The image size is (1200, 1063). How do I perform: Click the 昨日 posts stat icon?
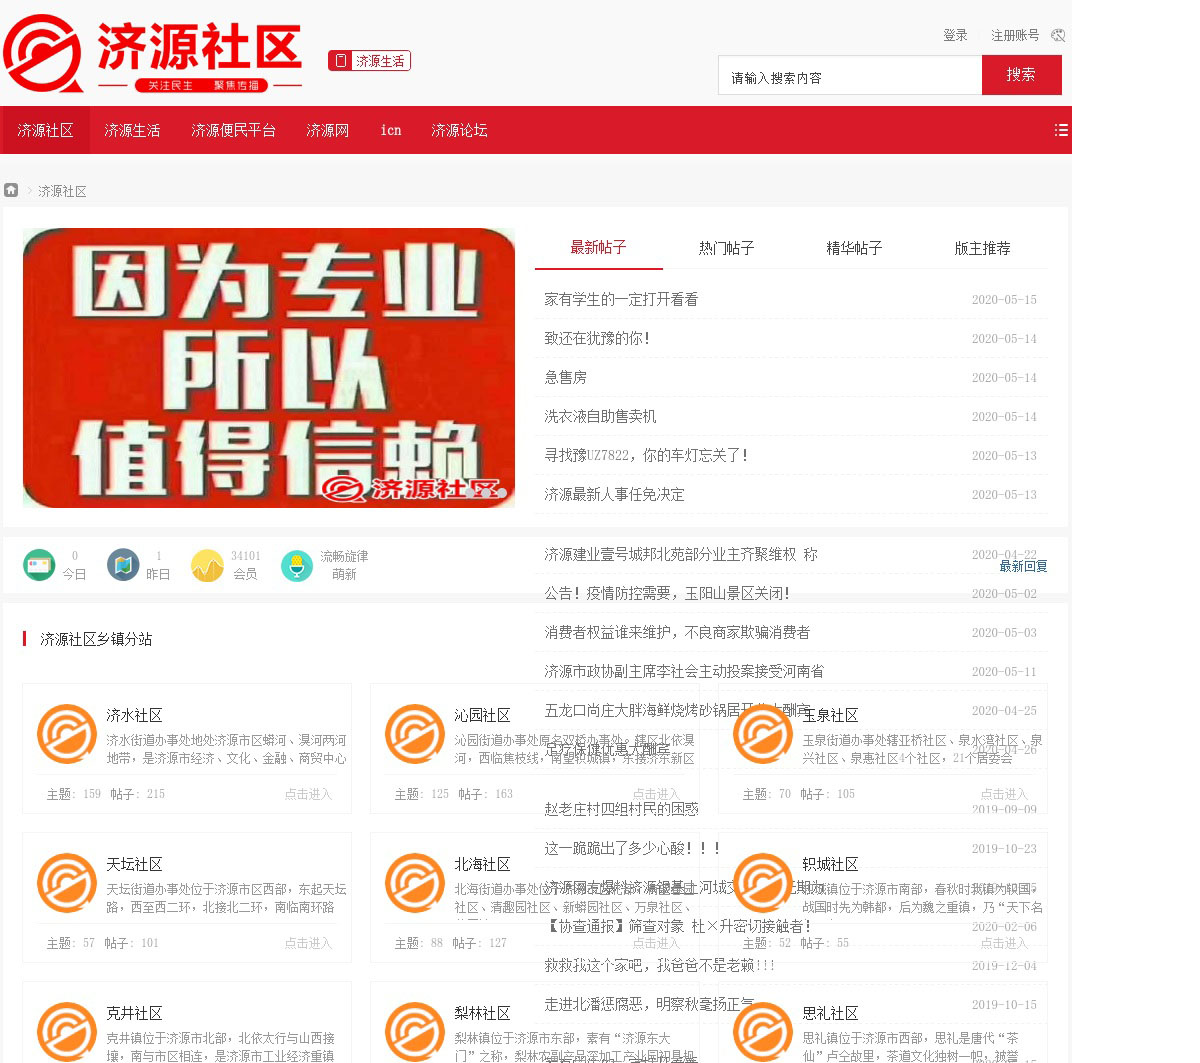click(x=123, y=565)
